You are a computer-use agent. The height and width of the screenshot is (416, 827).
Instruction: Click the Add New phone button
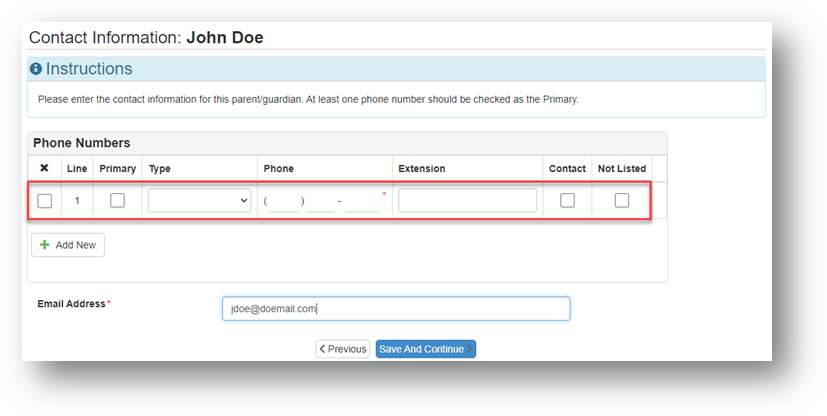pyautogui.click(x=68, y=245)
